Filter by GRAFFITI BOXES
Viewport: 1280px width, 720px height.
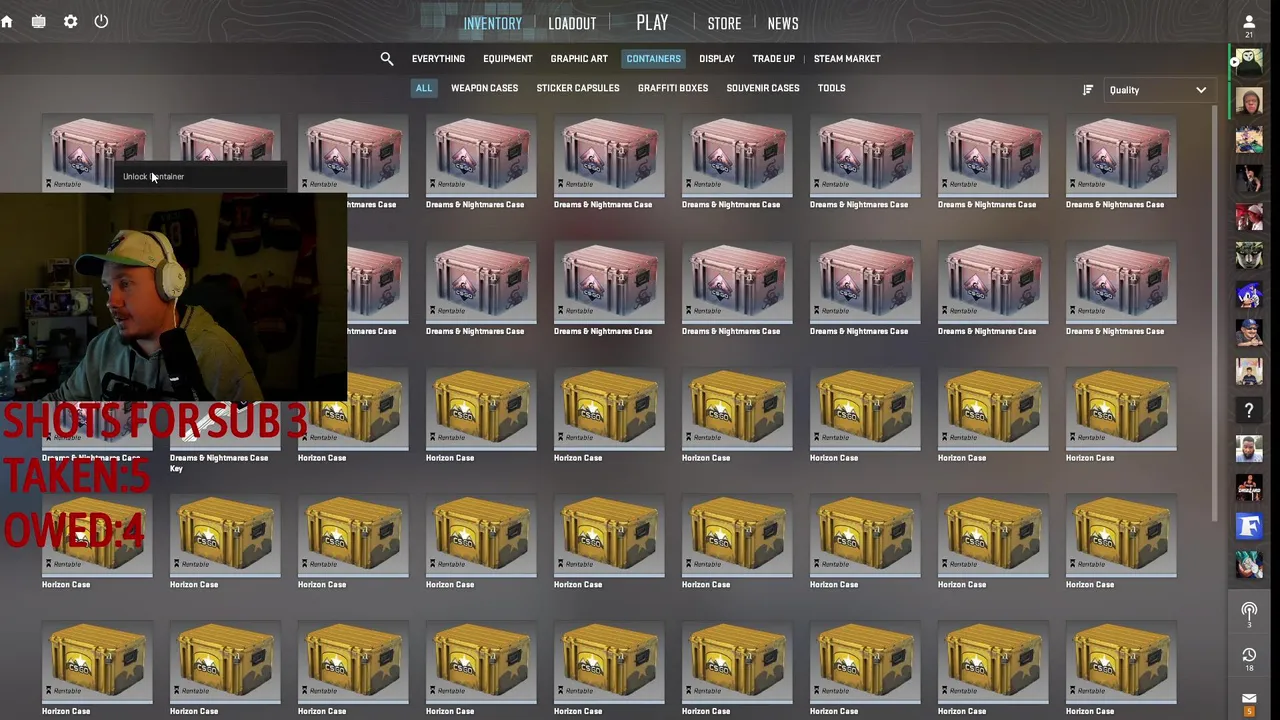point(673,88)
